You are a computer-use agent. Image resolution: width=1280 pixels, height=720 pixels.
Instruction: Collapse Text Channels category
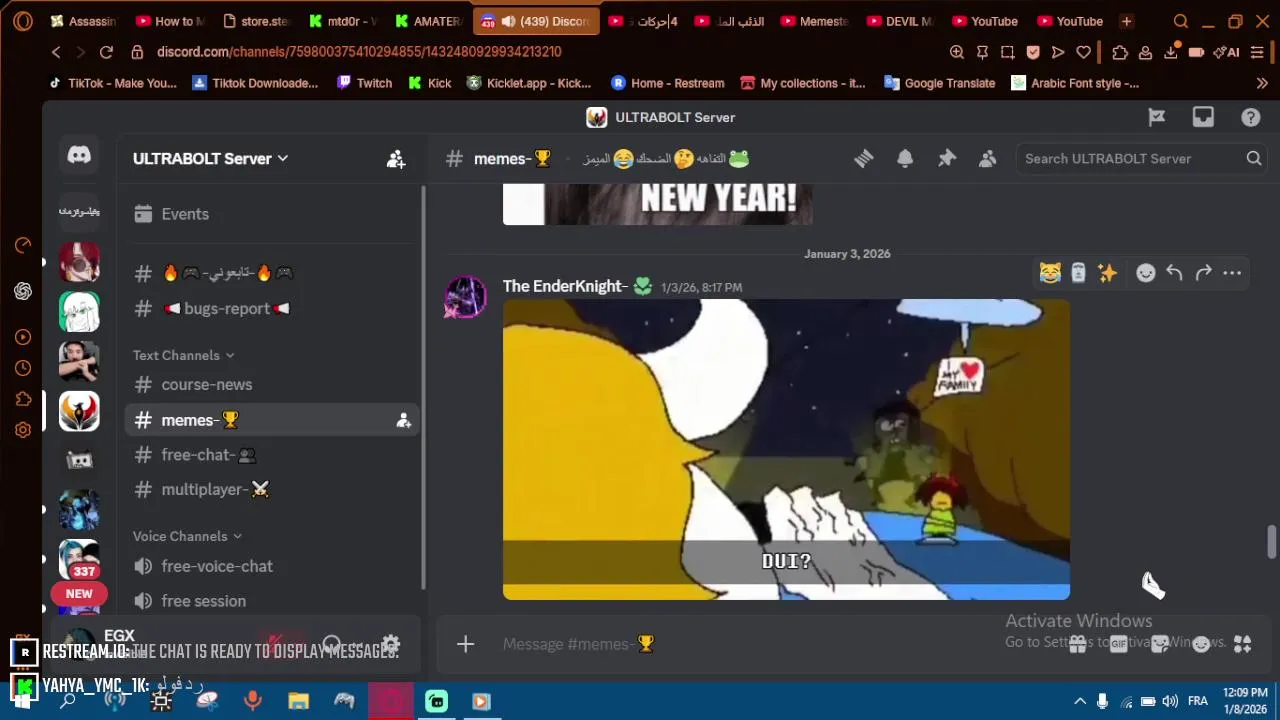point(183,355)
